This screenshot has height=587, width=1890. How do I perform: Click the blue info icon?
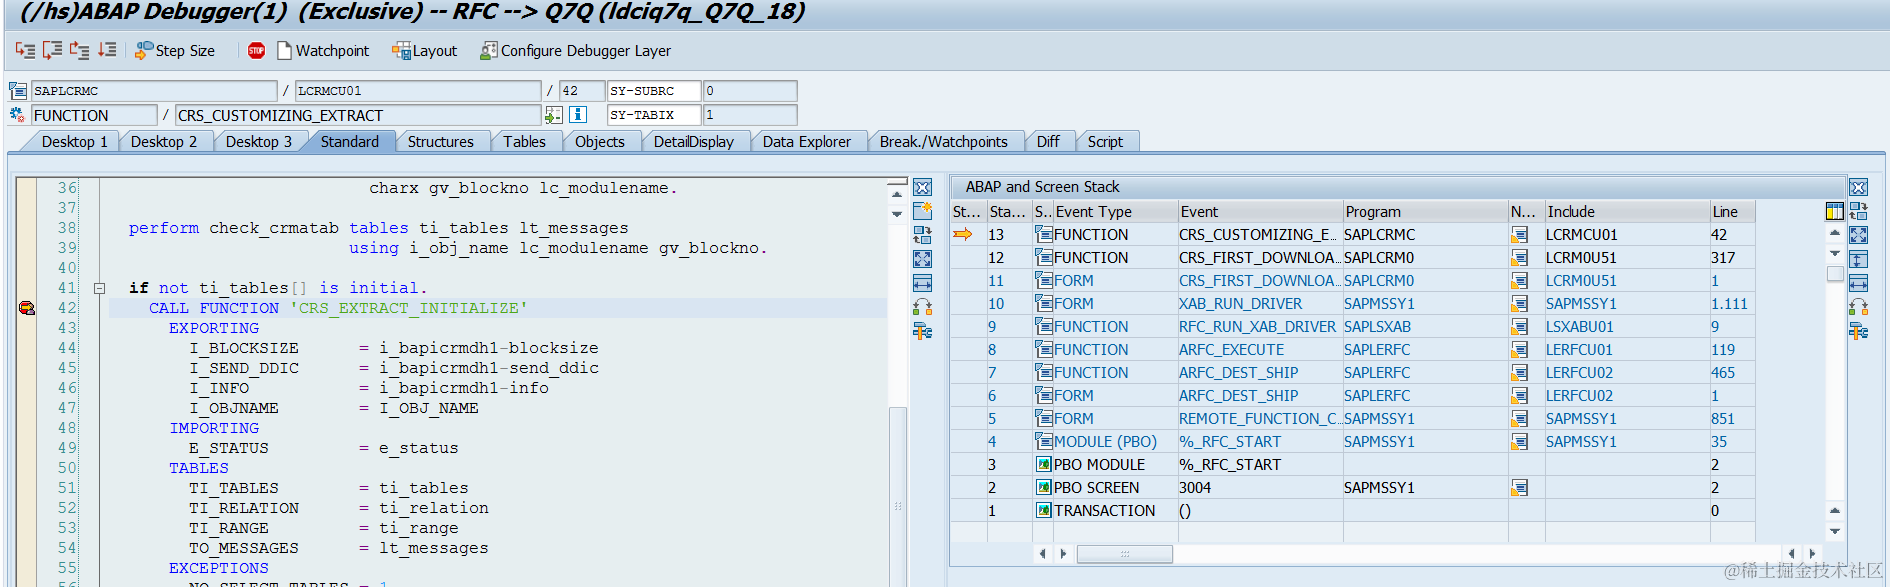point(577,115)
